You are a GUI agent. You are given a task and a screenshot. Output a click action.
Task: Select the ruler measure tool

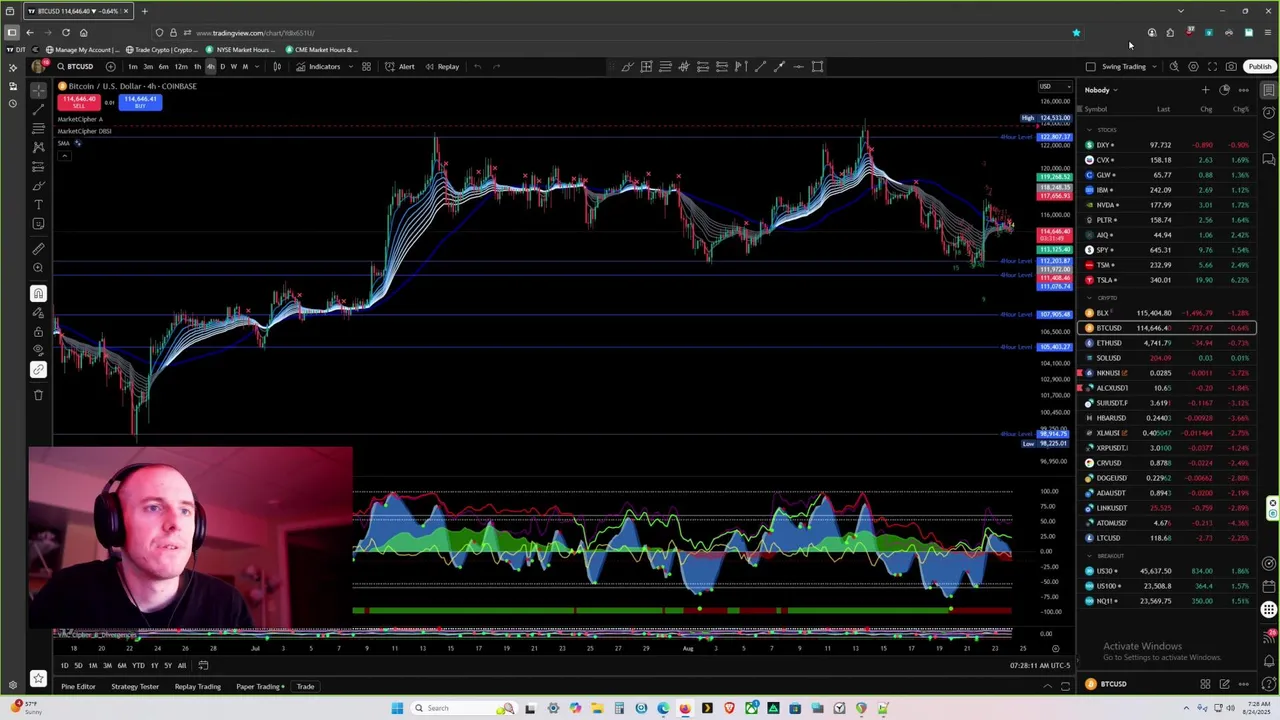[x=38, y=249]
